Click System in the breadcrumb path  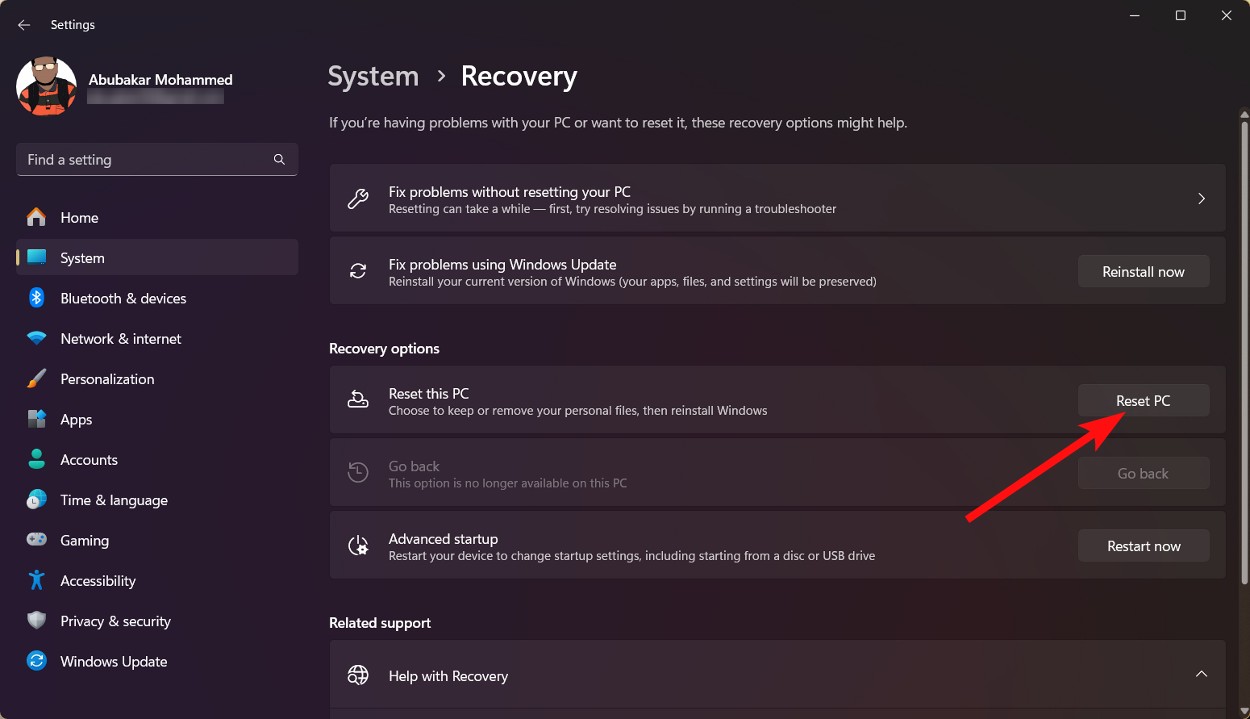click(372, 76)
